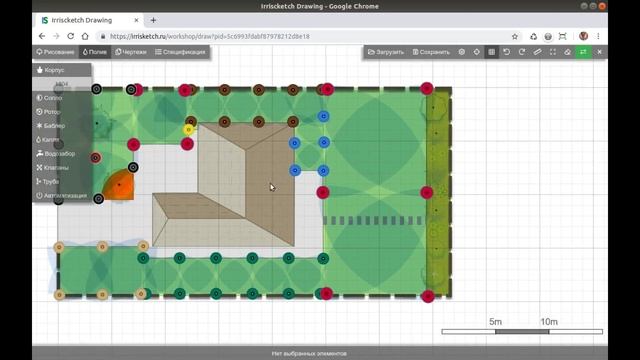Open the Chrome profile avatar
Image resolution: width=640 pixels, height=360 pixels.
[584, 36]
